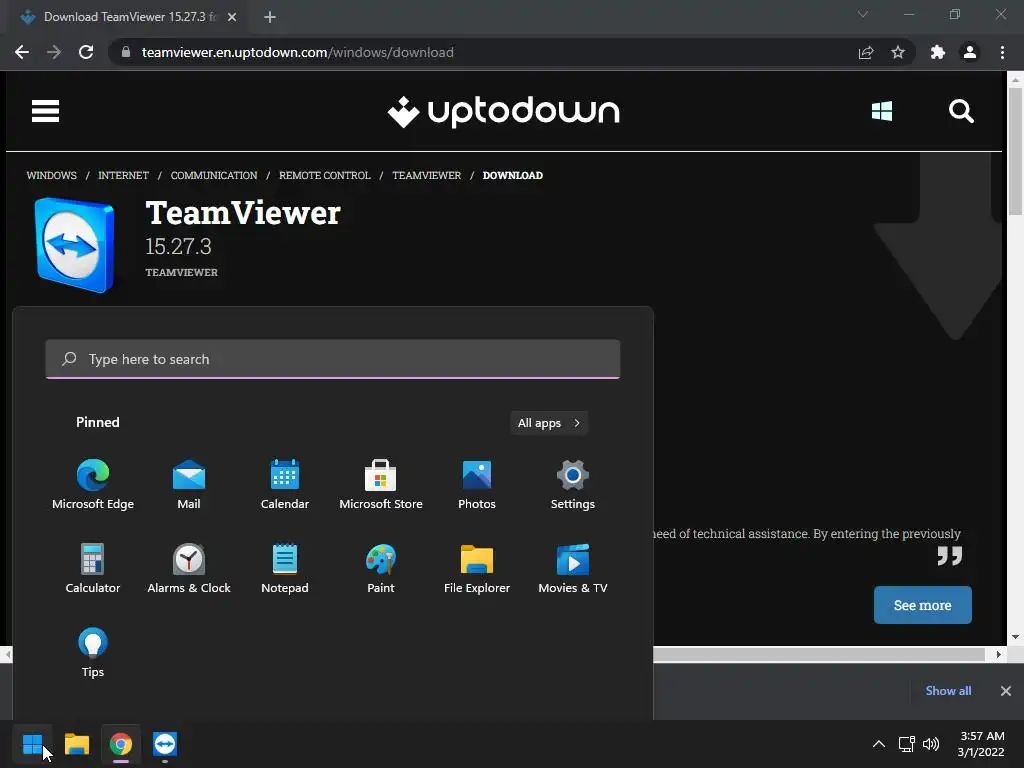The height and width of the screenshot is (768, 1024).
Task: Launch the Mail app
Action: (x=189, y=484)
